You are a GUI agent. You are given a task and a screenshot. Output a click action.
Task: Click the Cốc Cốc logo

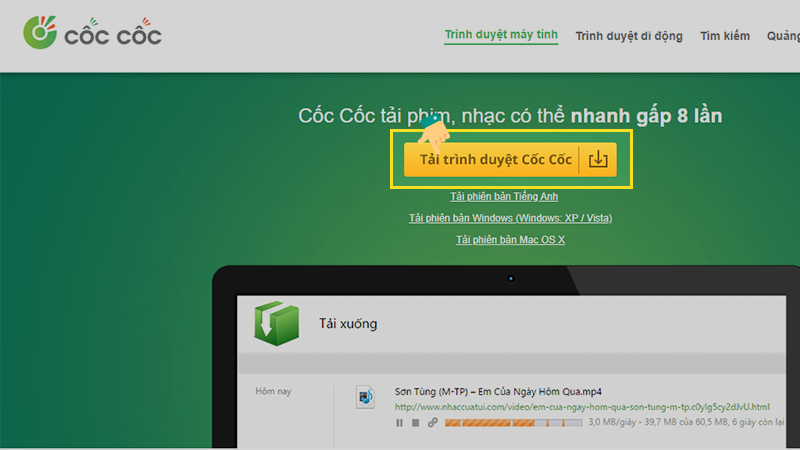(x=92, y=33)
